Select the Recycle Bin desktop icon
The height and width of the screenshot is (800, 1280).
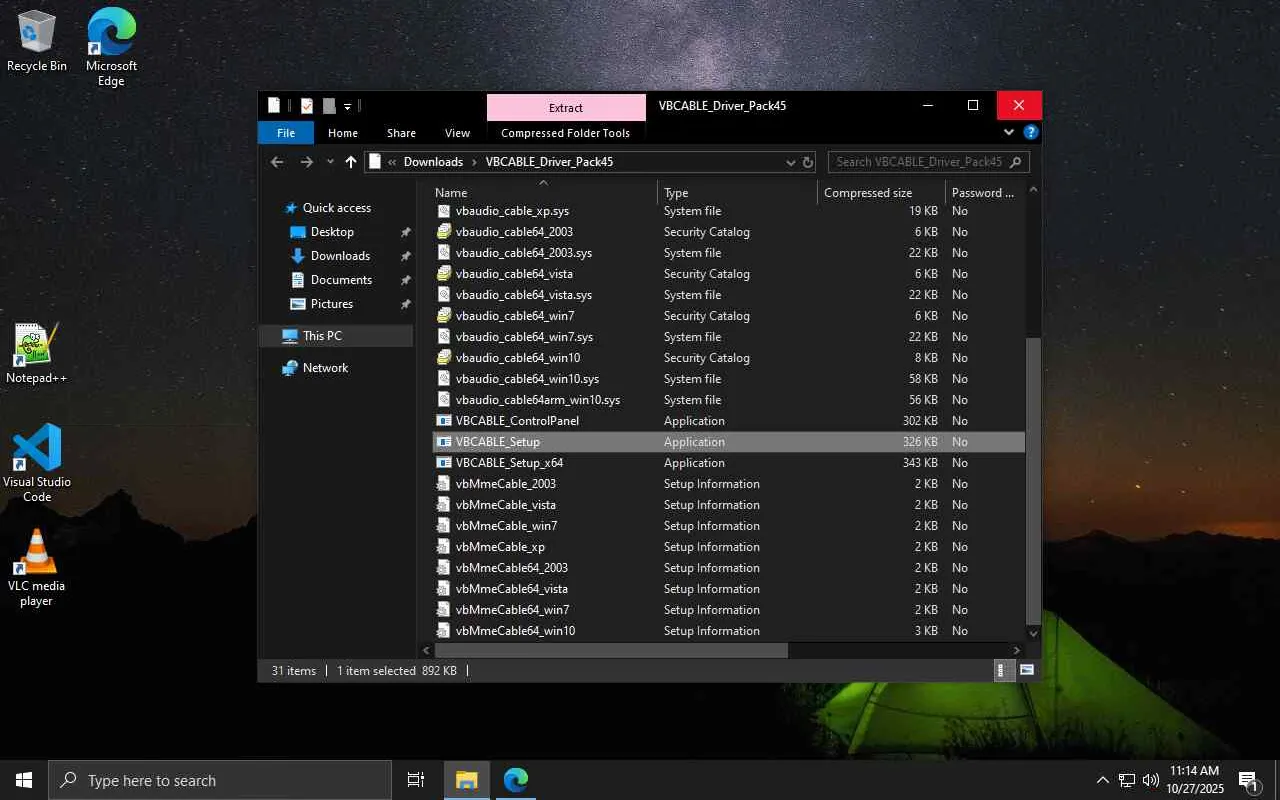(37, 41)
